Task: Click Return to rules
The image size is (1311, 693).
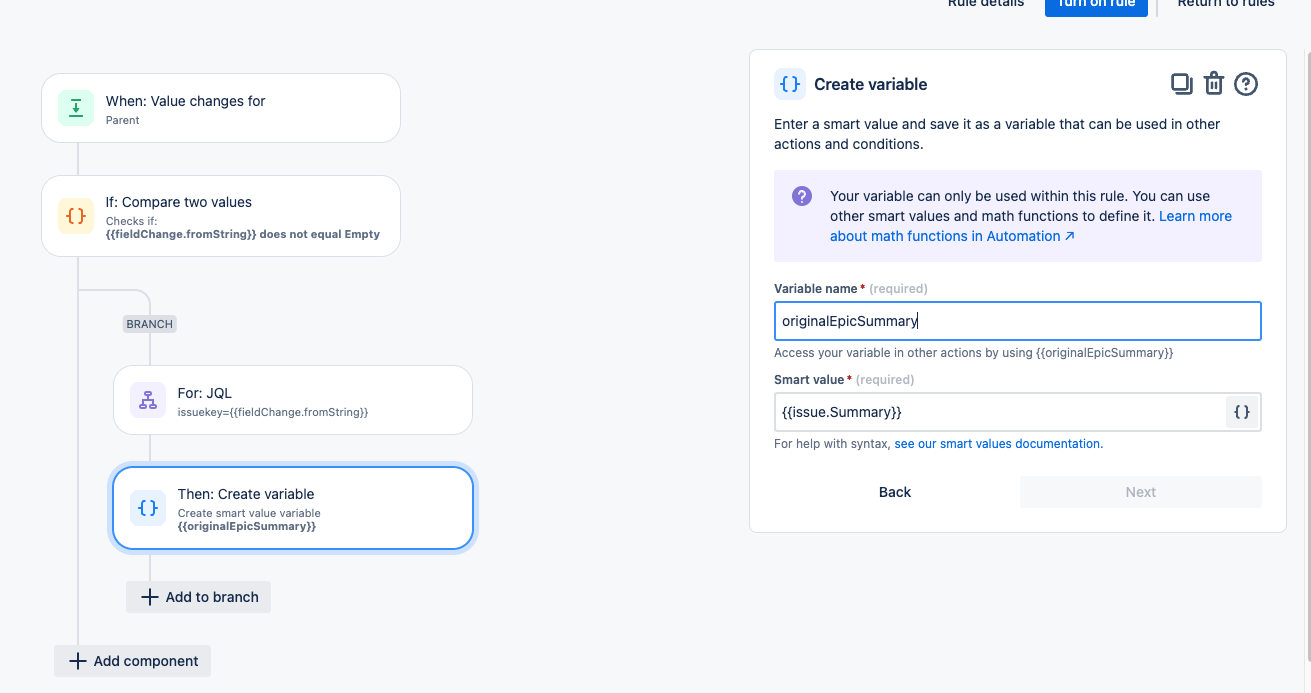Action: pyautogui.click(x=1225, y=4)
